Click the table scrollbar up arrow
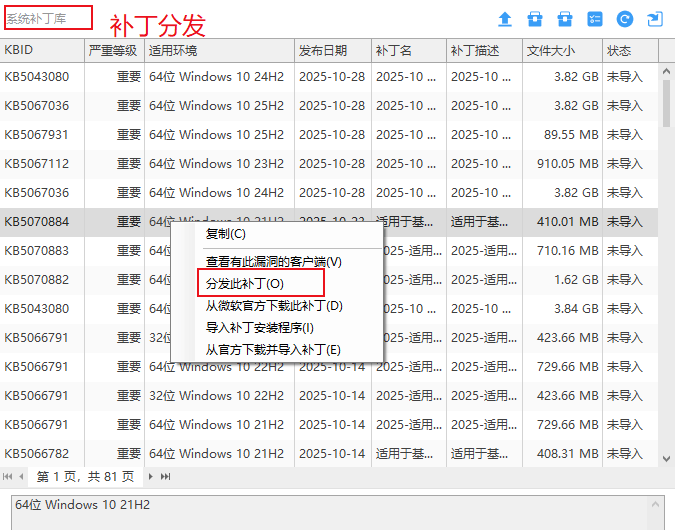This screenshot has height=530, width=675. (666, 71)
